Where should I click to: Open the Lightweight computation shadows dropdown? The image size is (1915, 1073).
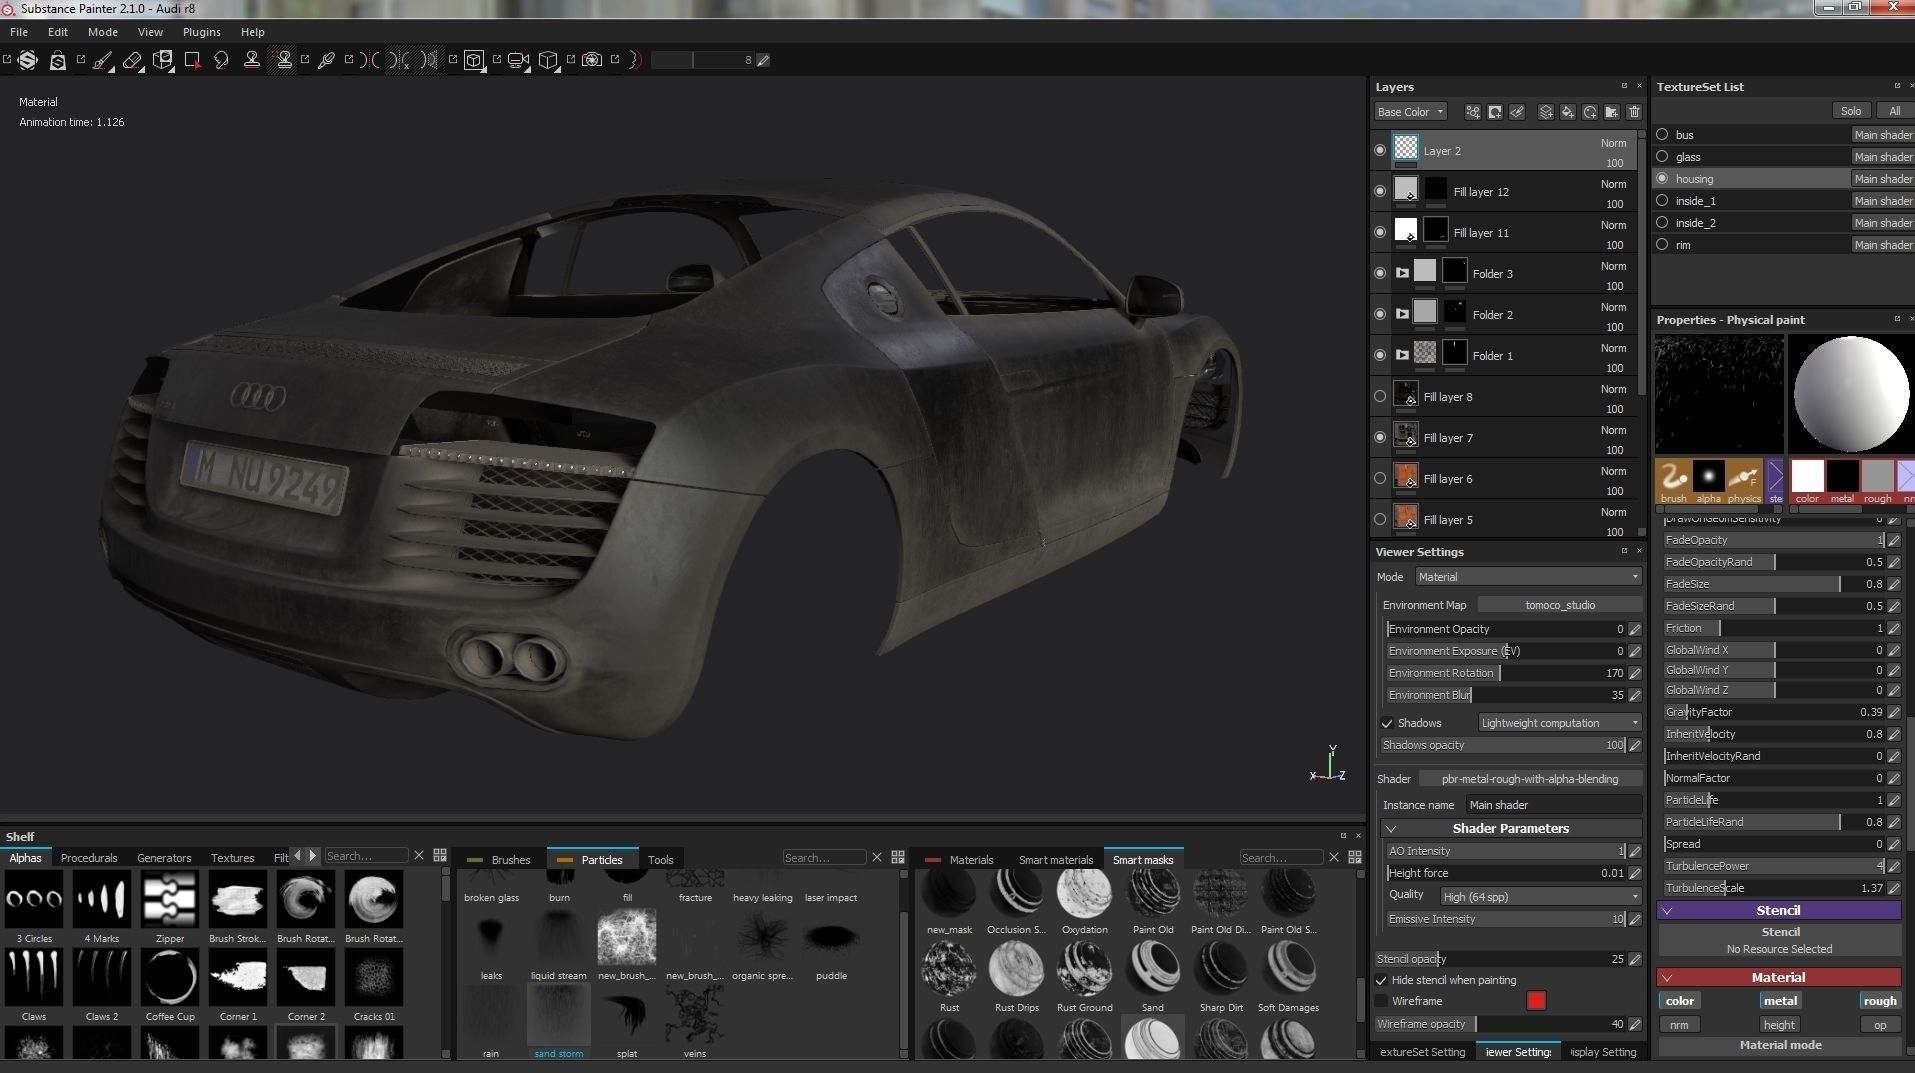(1559, 723)
